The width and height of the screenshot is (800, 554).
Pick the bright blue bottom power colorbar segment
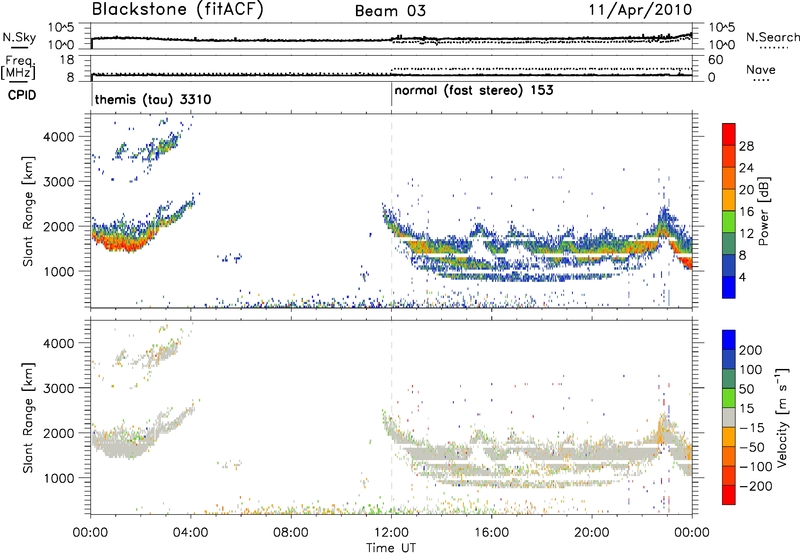729,288
